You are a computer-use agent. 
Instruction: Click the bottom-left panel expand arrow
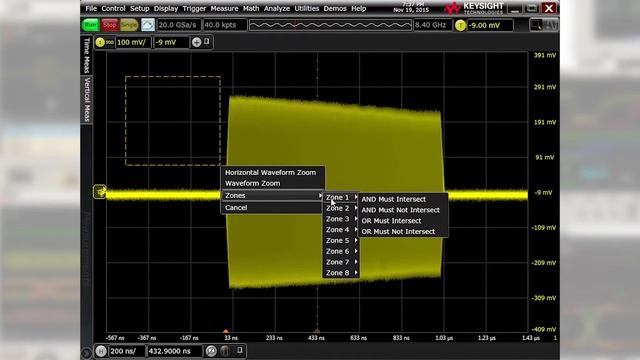coord(86,353)
